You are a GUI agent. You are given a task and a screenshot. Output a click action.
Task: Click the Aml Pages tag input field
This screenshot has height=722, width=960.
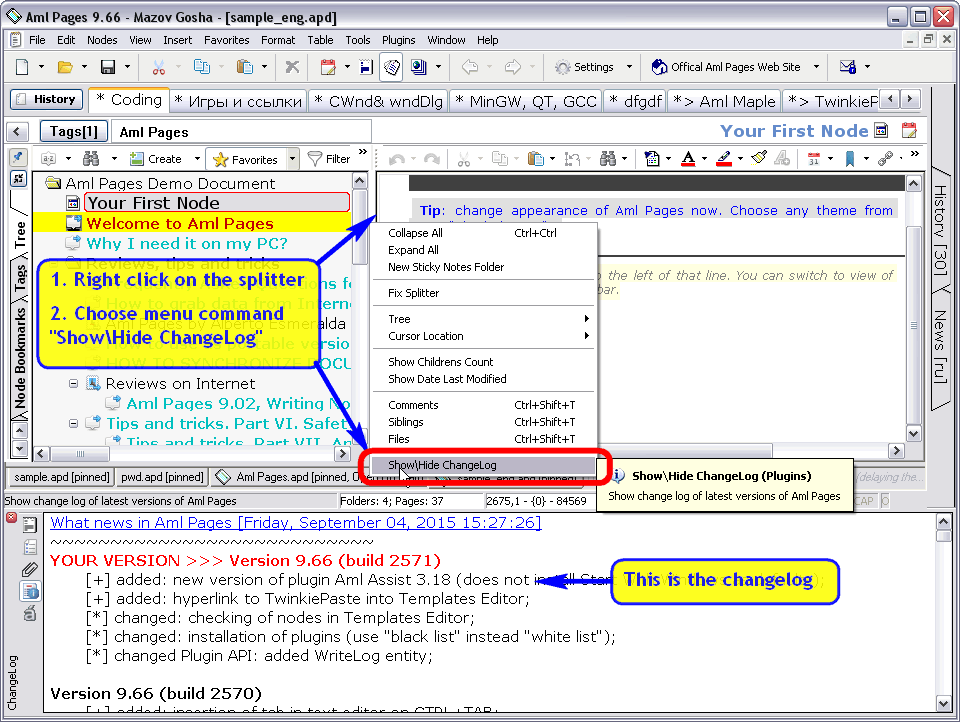click(242, 132)
